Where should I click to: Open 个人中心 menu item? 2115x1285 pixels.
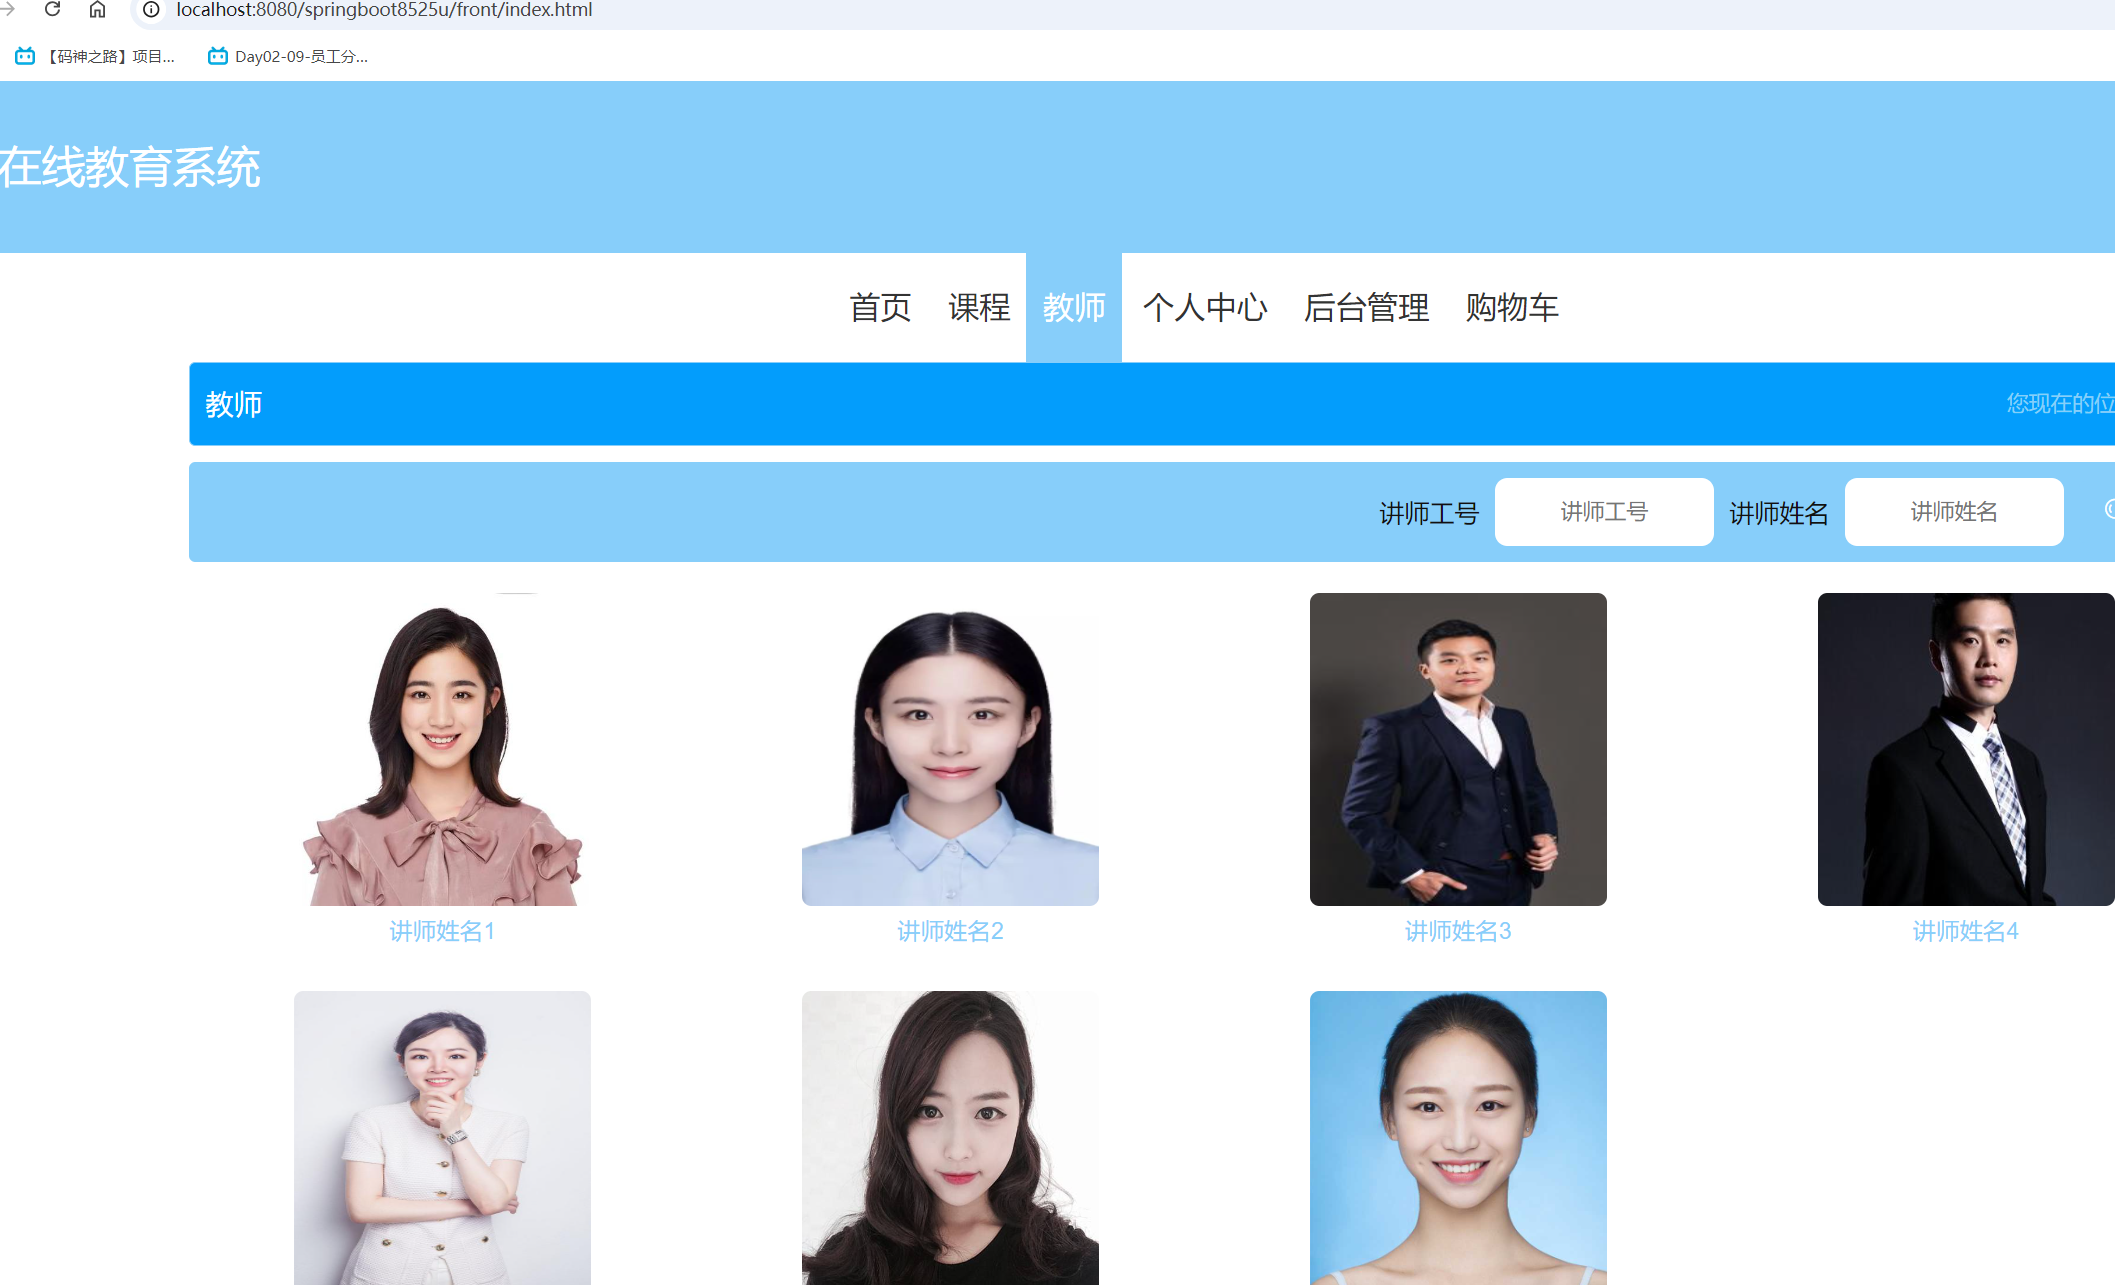1205,308
